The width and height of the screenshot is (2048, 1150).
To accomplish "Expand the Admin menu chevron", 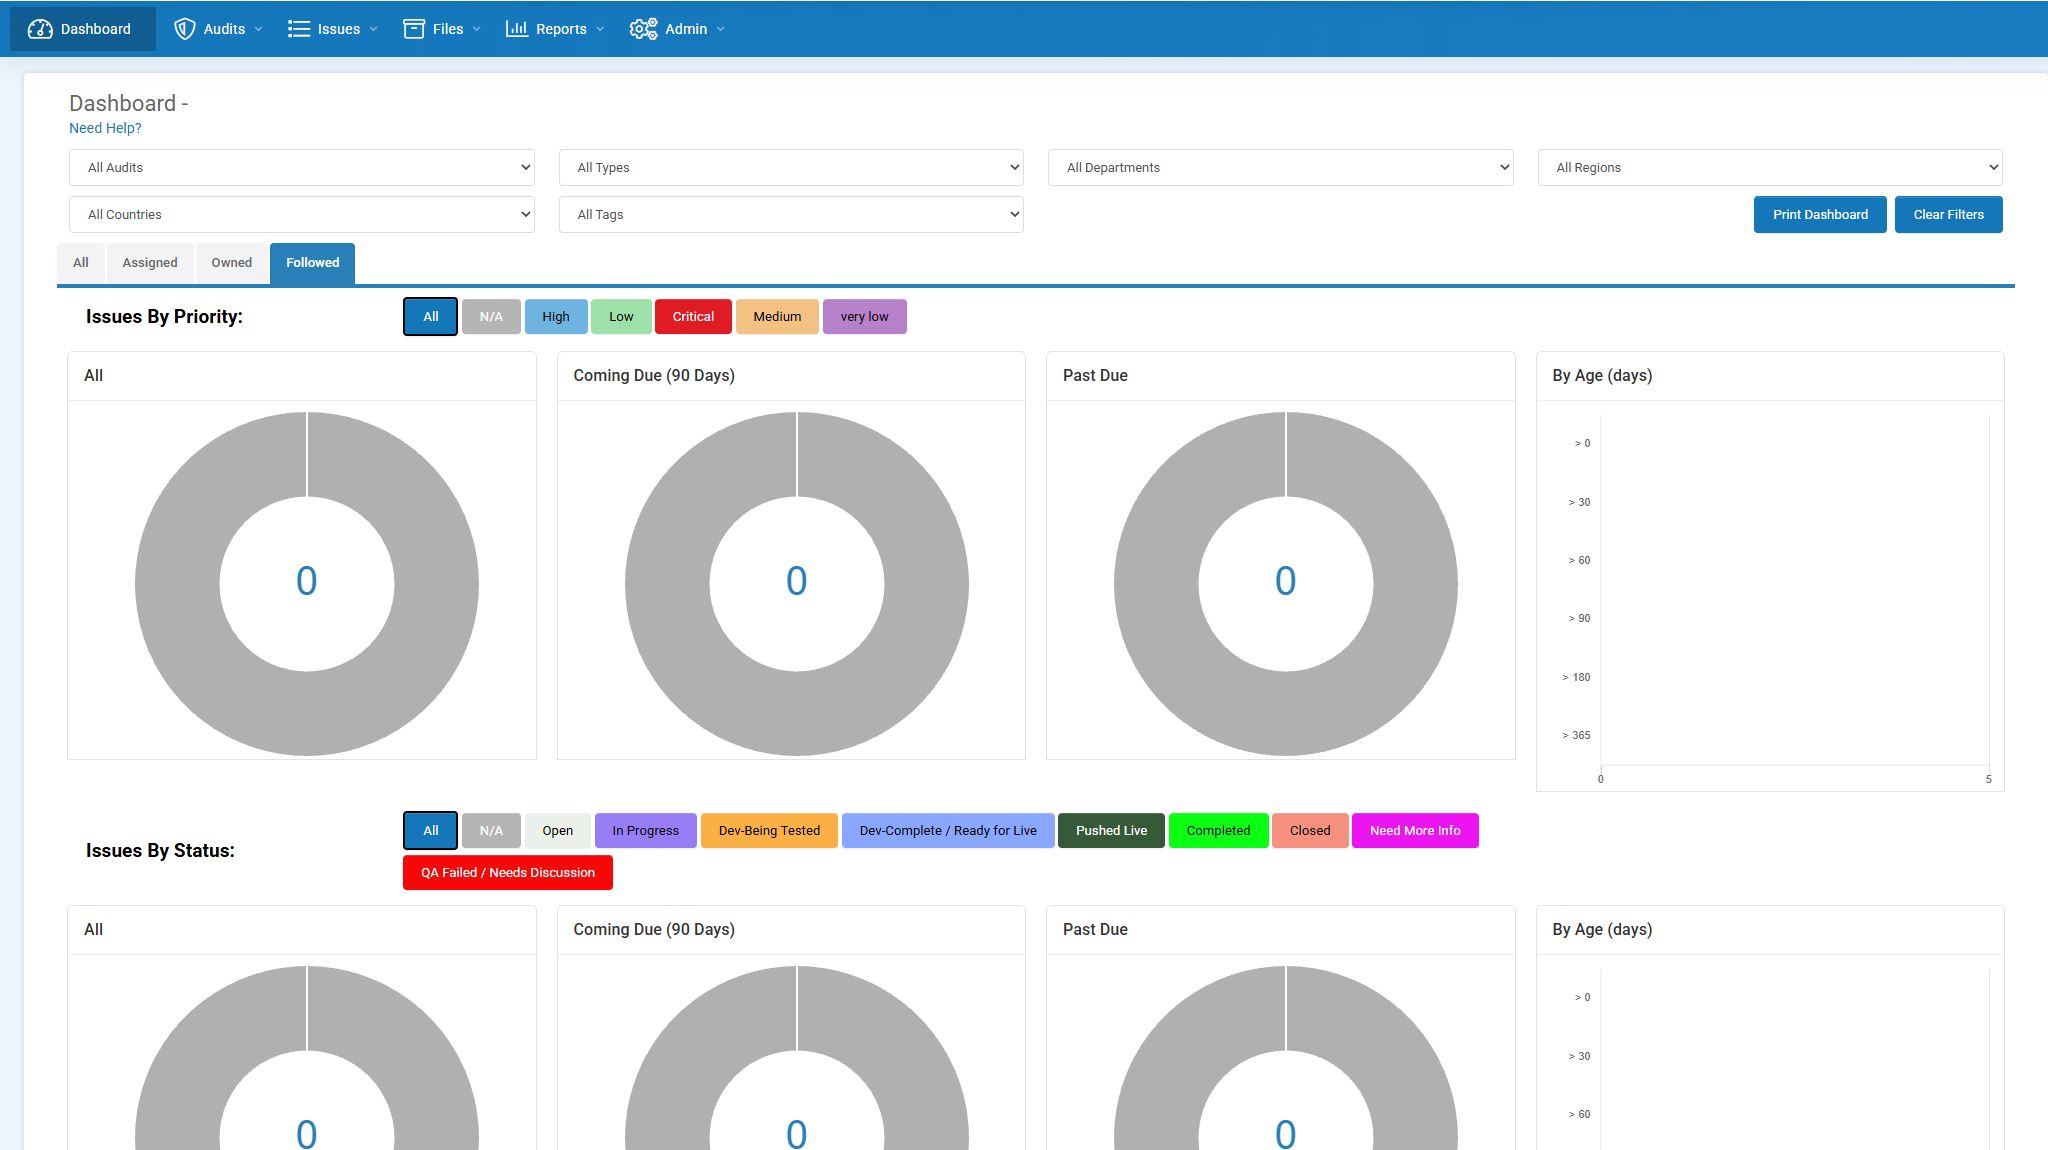I will click(x=720, y=29).
